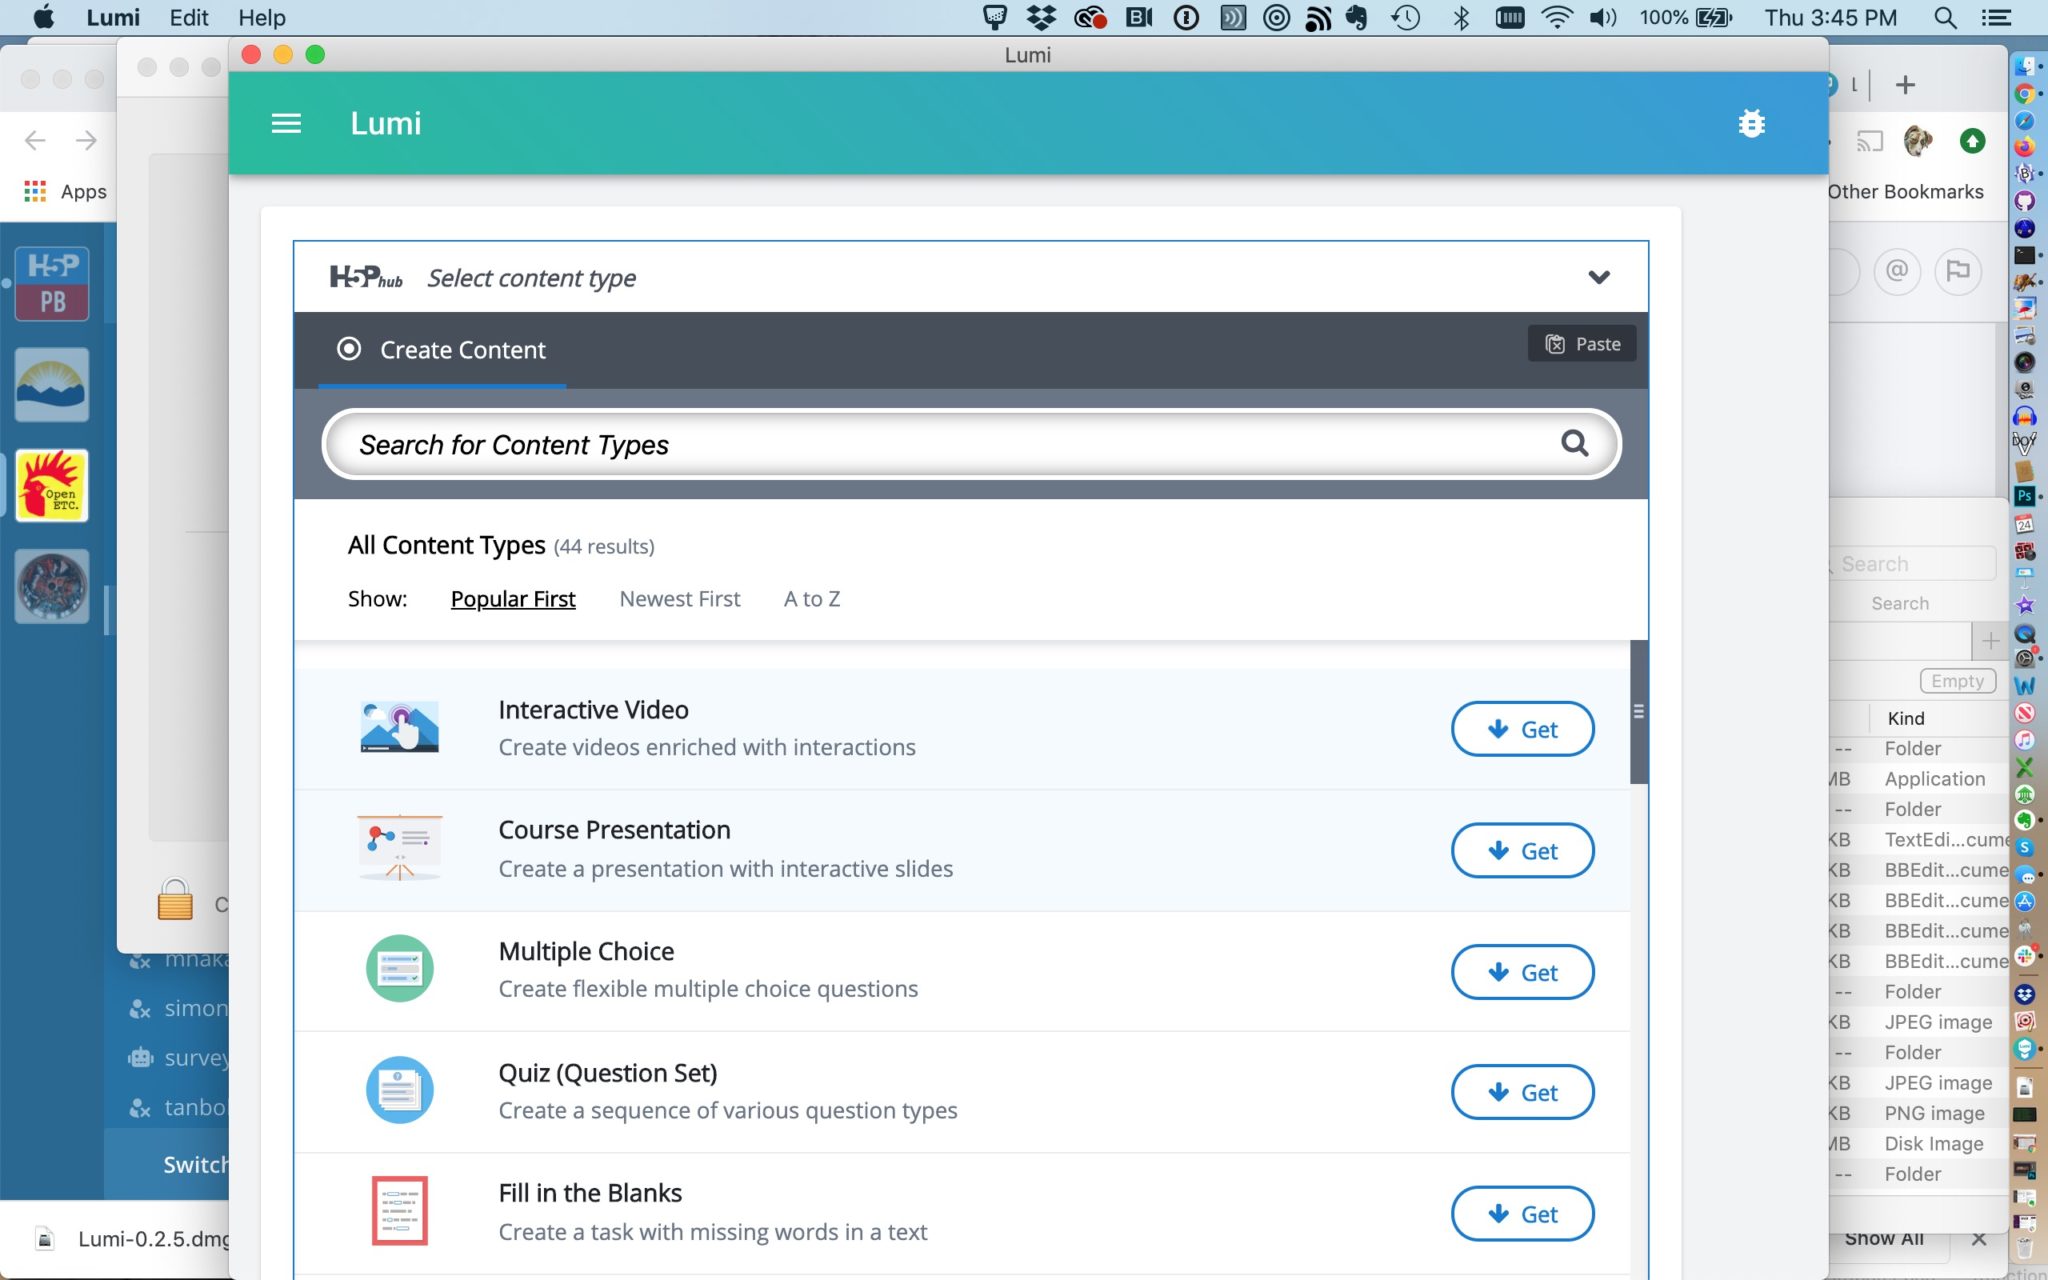
Task: Click the H5P hub logo
Action: (366, 277)
